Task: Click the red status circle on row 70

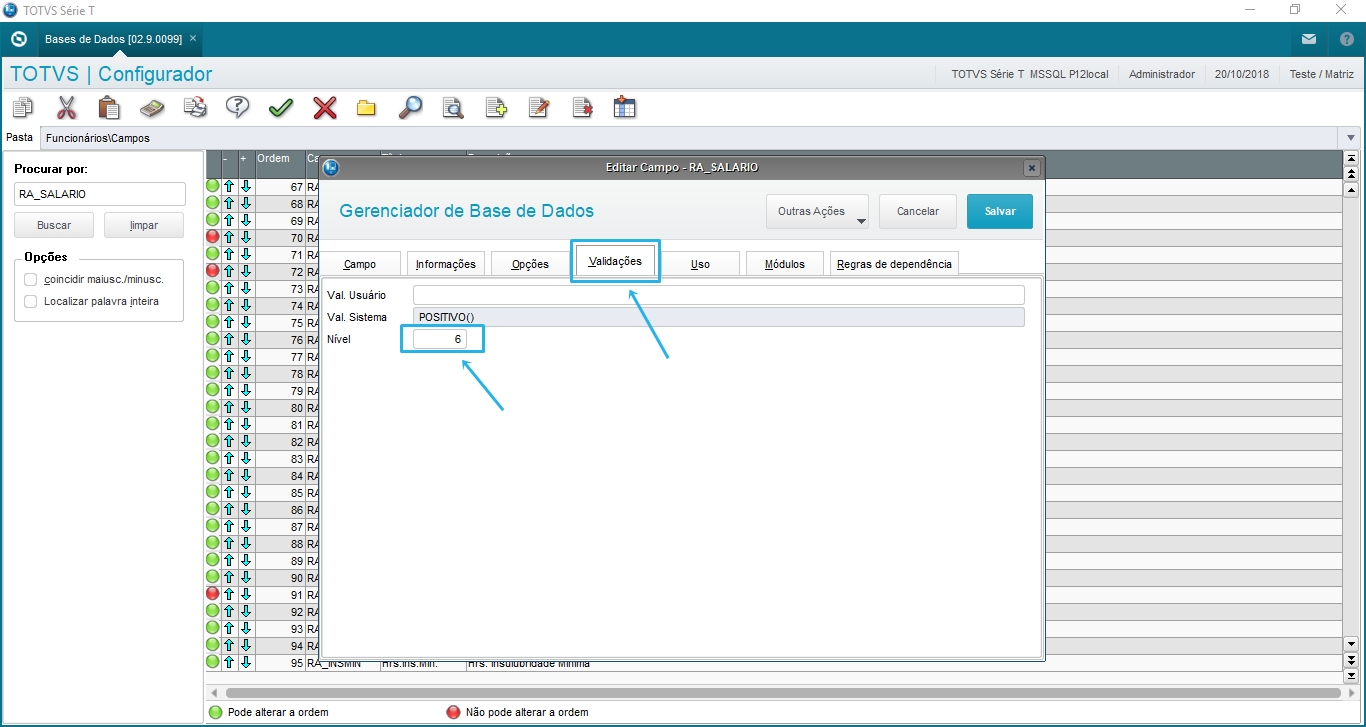Action: [213, 237]
